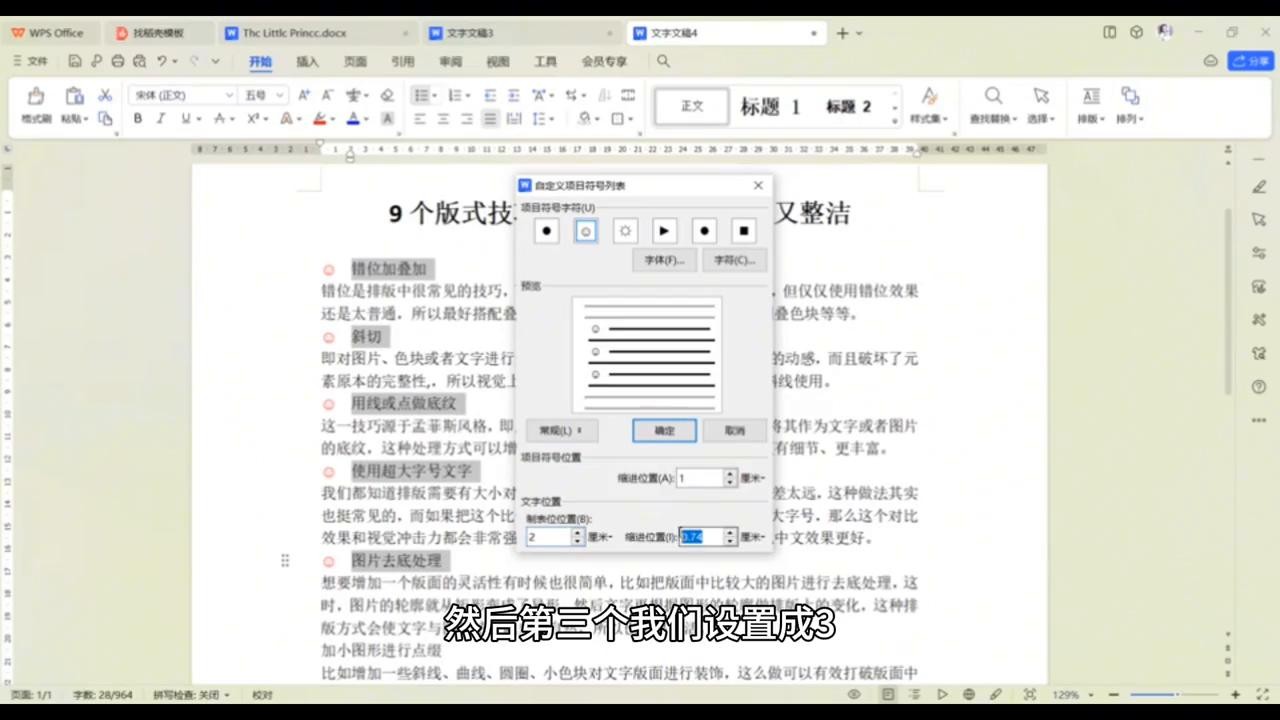Screen dimensions: 1280x720
Task: Click the Select (选择) cursor icon
Action: coord(1041,96)
